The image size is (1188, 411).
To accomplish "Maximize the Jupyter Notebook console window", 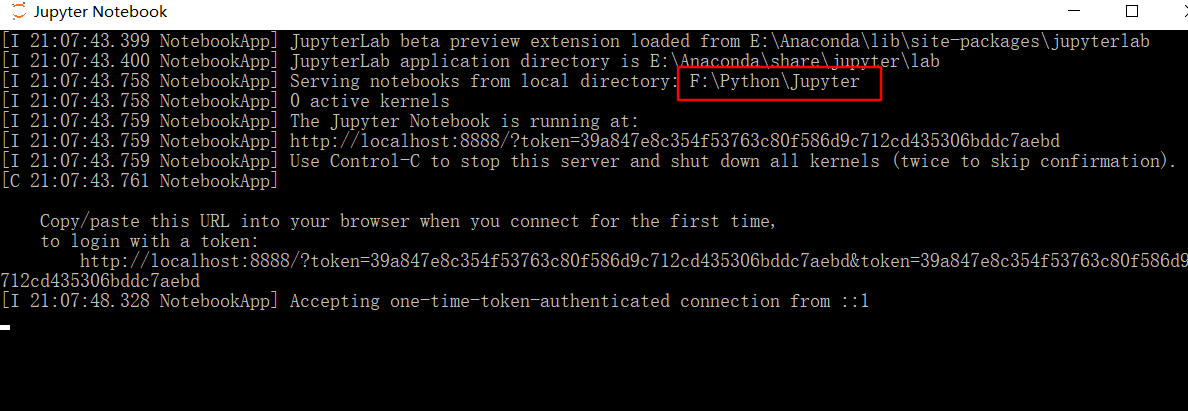I will tap(1132, 11).
